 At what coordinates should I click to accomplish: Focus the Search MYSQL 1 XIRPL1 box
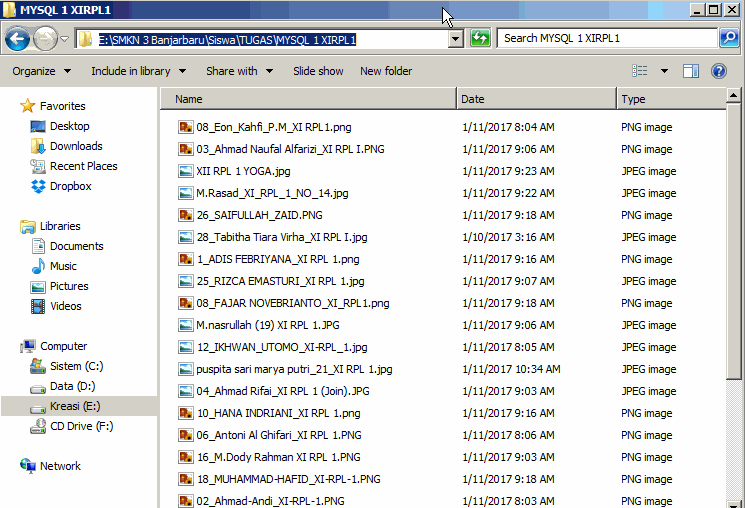click(607, 38)
